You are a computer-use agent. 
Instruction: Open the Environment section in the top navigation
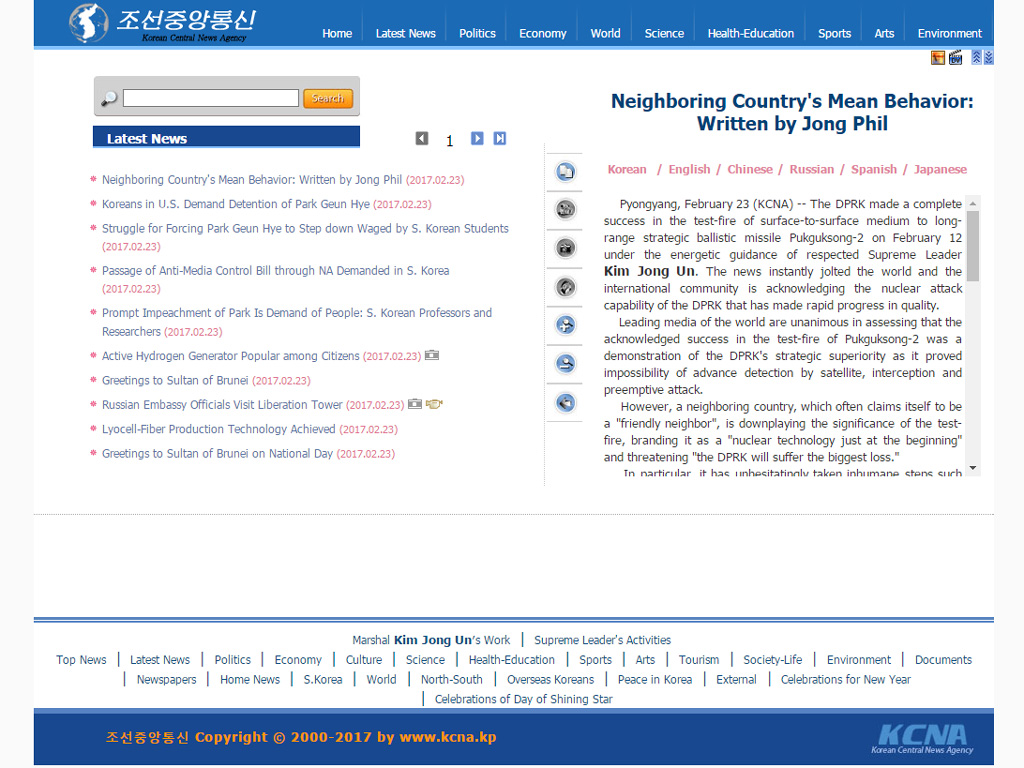[x=950, y=33]
